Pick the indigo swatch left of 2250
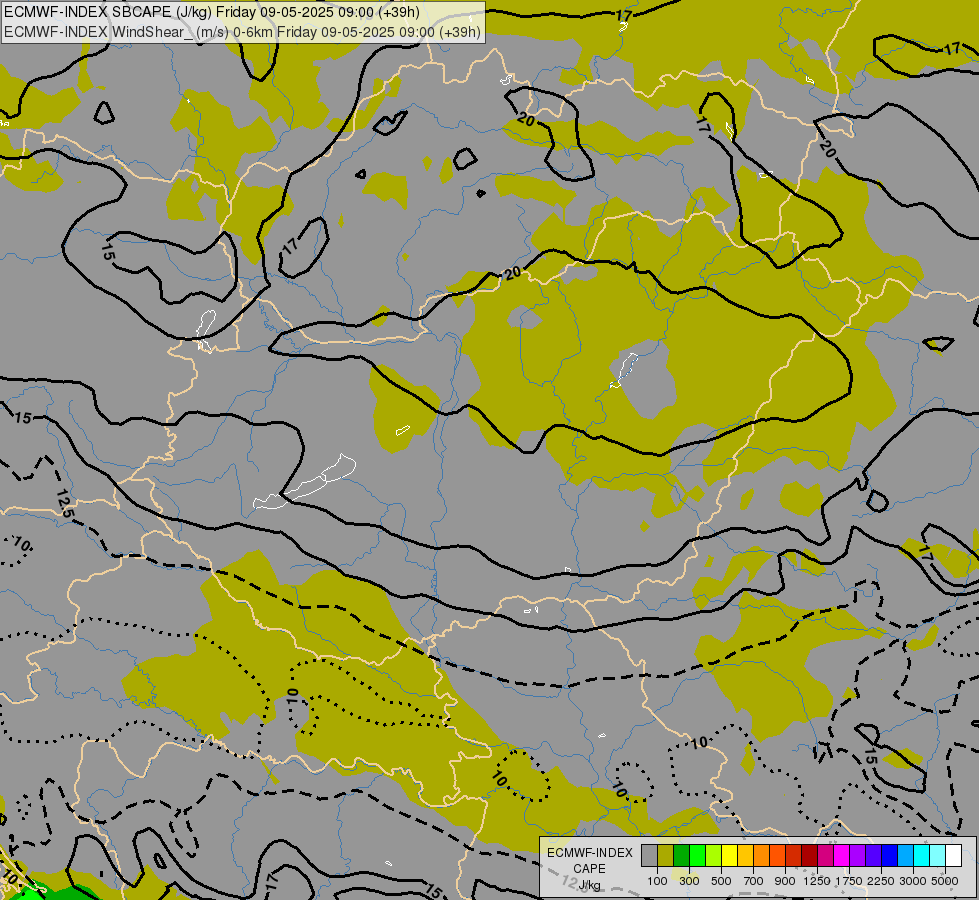This screenshot has height=900, width=979. click(873, 855)
